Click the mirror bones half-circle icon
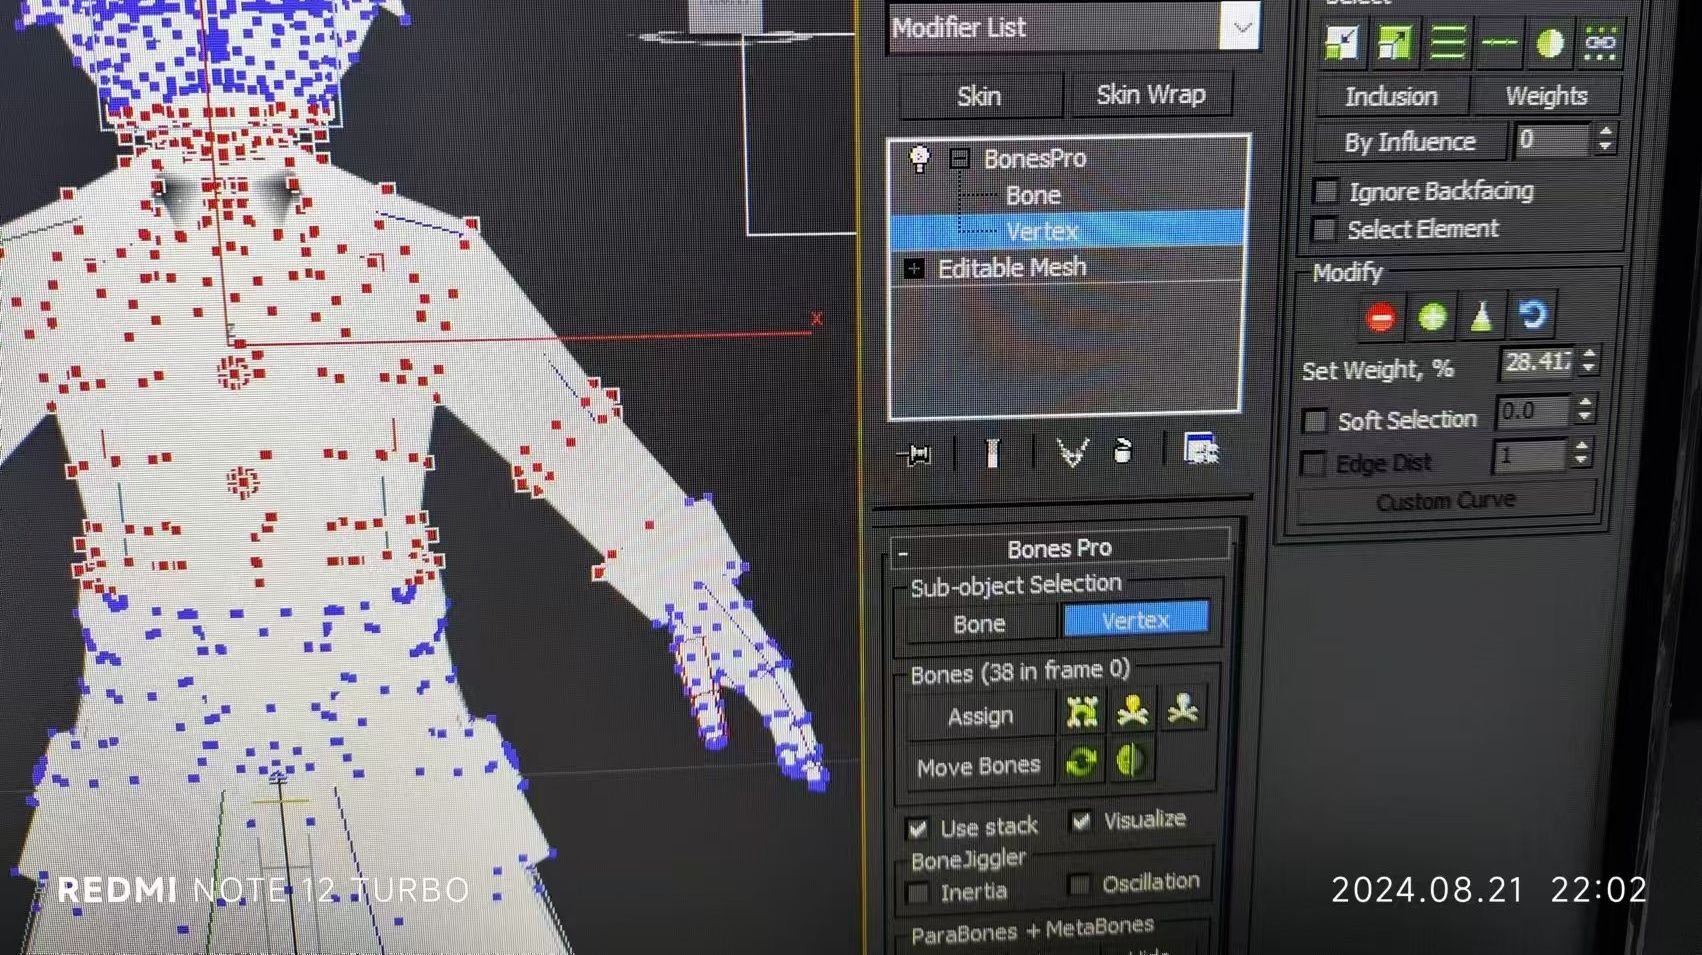 [x=1130, y=760]
